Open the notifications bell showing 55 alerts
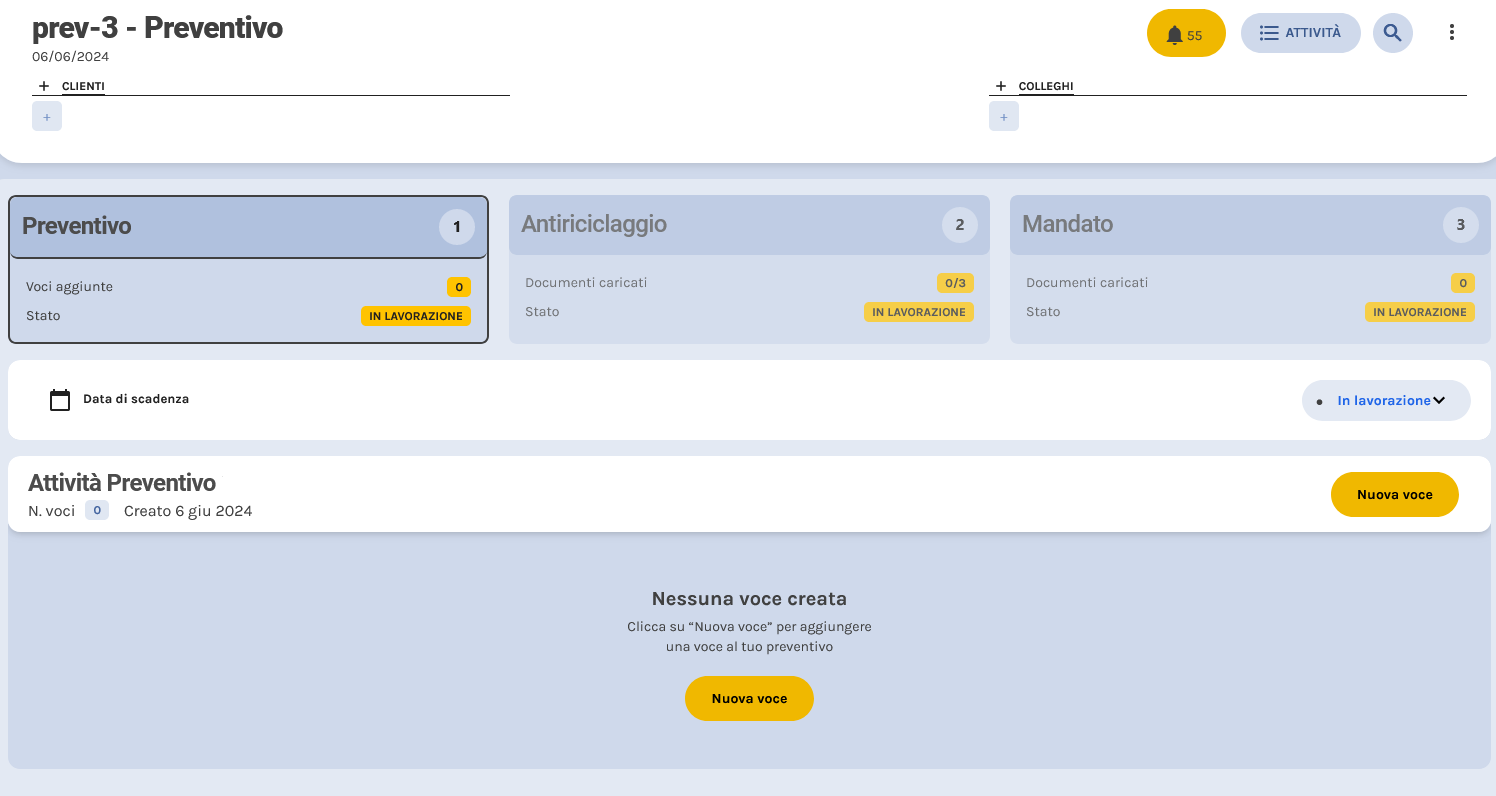This screenshot has height=796, width=1496. (x=1185, y=32)
